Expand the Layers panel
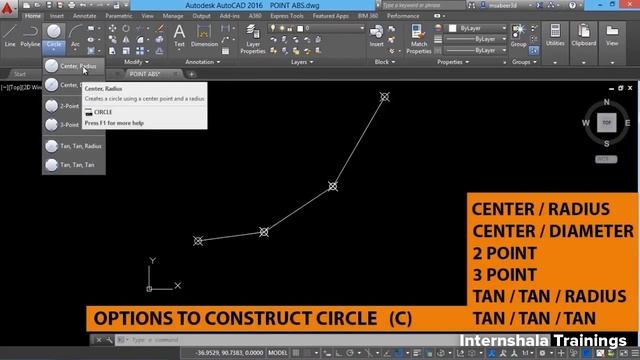This screenshot has height=360, width=640. click(302, 62)
